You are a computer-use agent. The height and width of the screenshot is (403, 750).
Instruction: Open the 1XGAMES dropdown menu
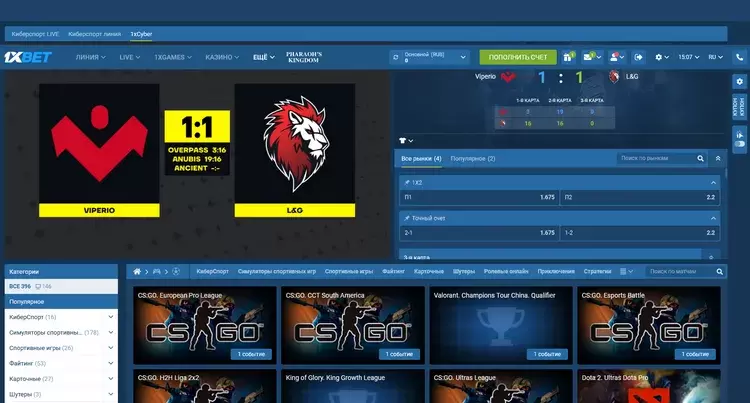coord(173,57)
